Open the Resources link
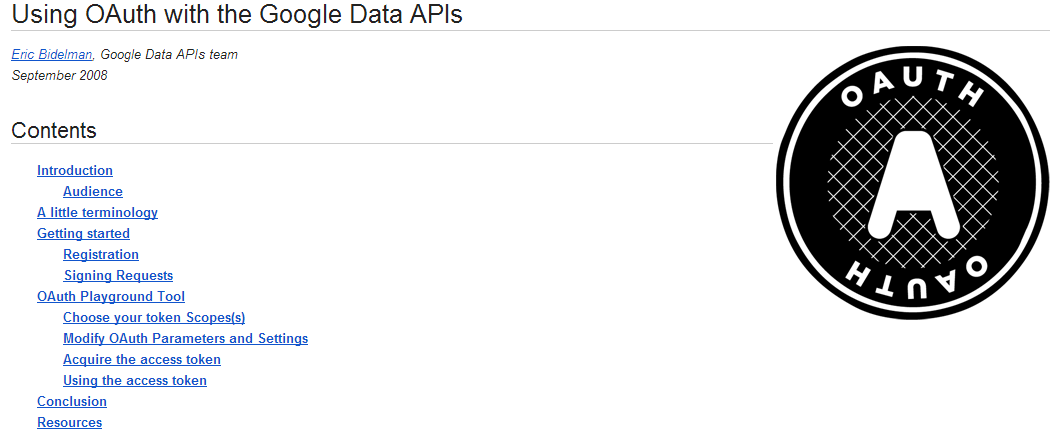 pos(70,423)
